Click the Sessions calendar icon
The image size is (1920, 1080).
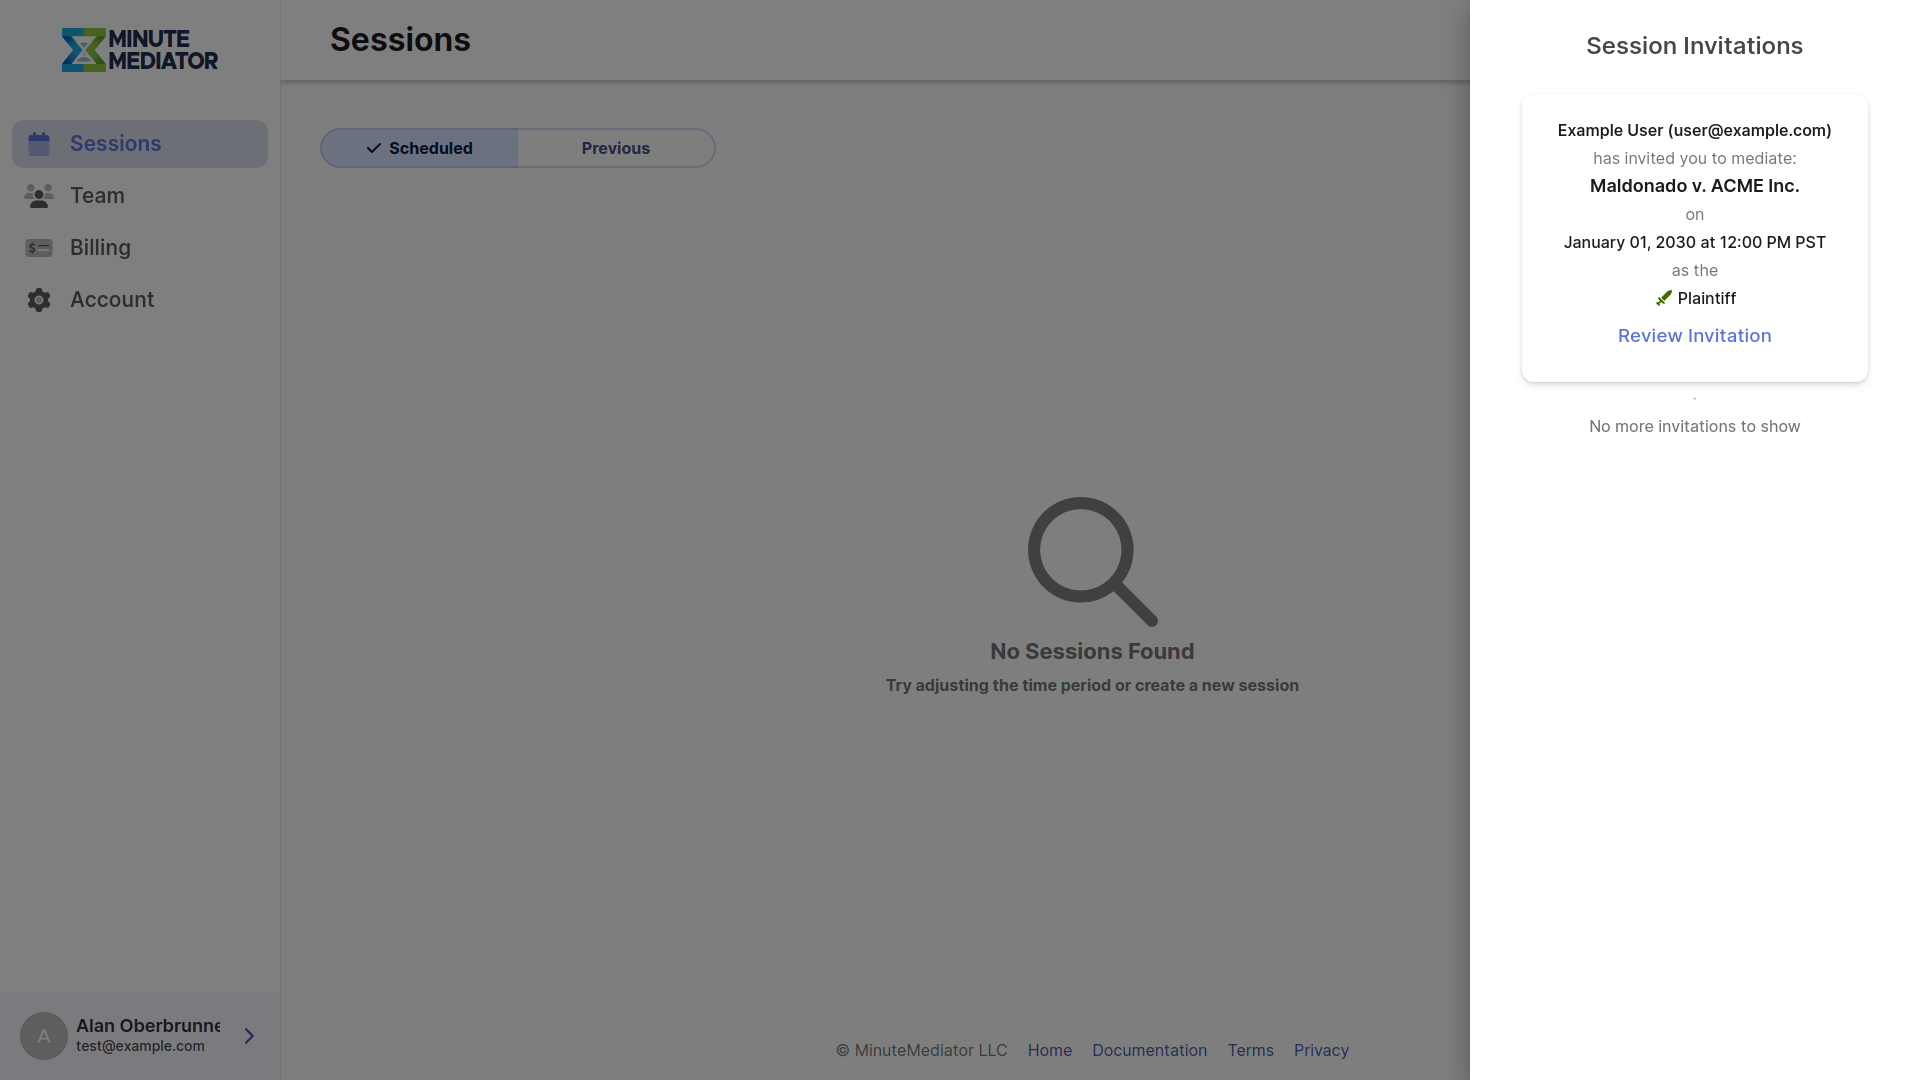point(39,144)
